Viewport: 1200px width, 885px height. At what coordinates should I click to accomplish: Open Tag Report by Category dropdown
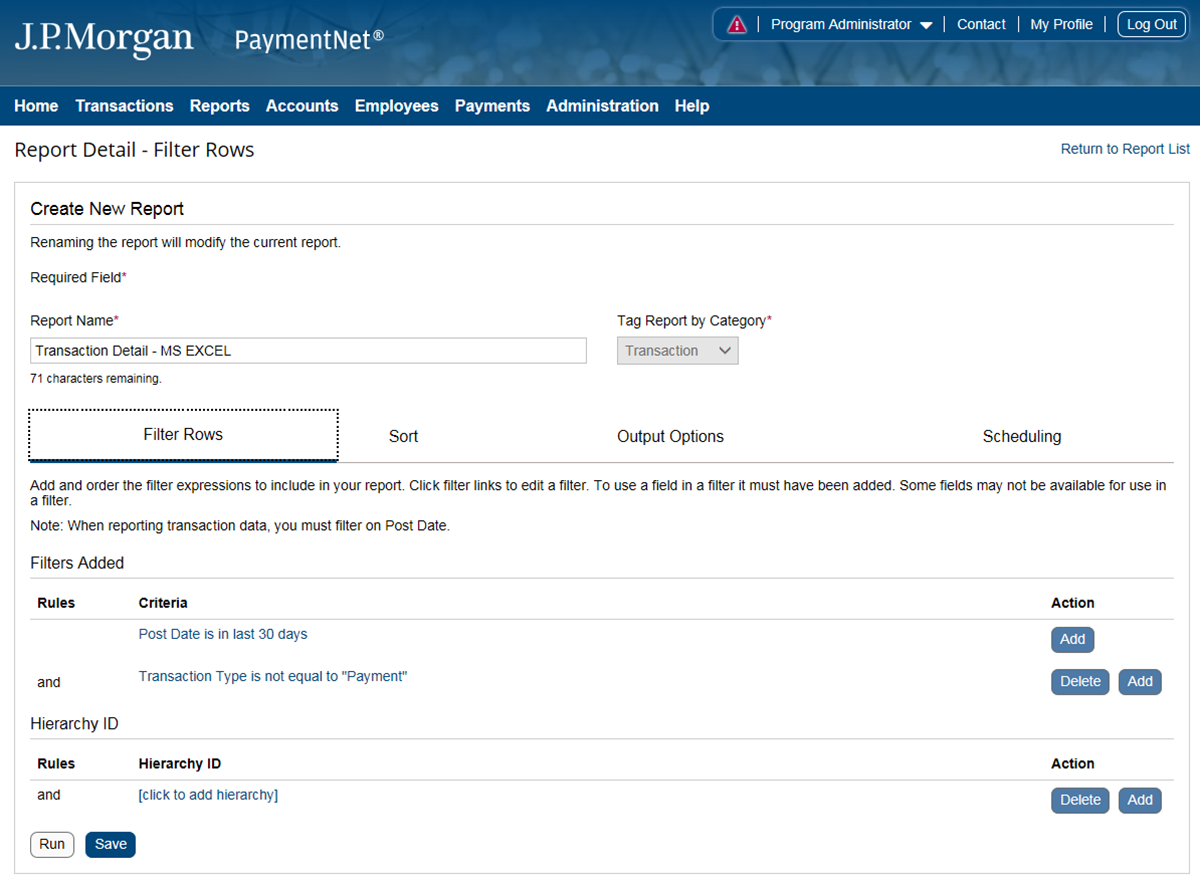[x=677, y=351]
